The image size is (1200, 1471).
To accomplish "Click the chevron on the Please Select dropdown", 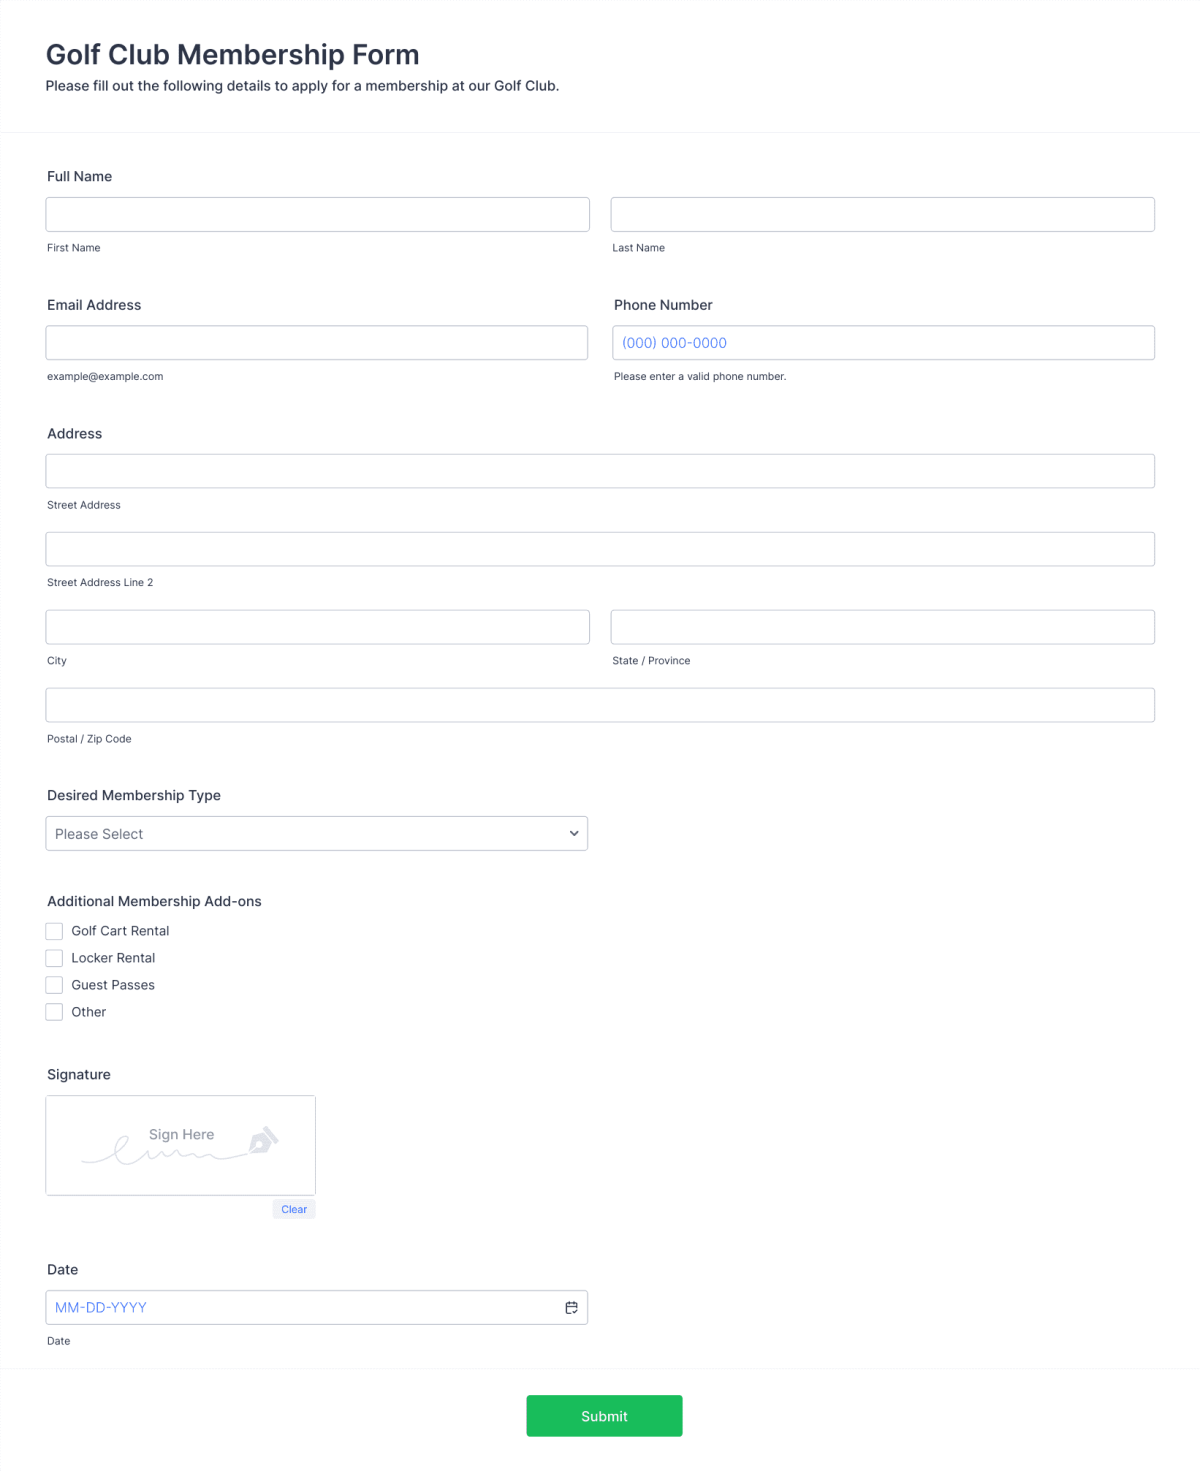I will [x=573, y=833].
